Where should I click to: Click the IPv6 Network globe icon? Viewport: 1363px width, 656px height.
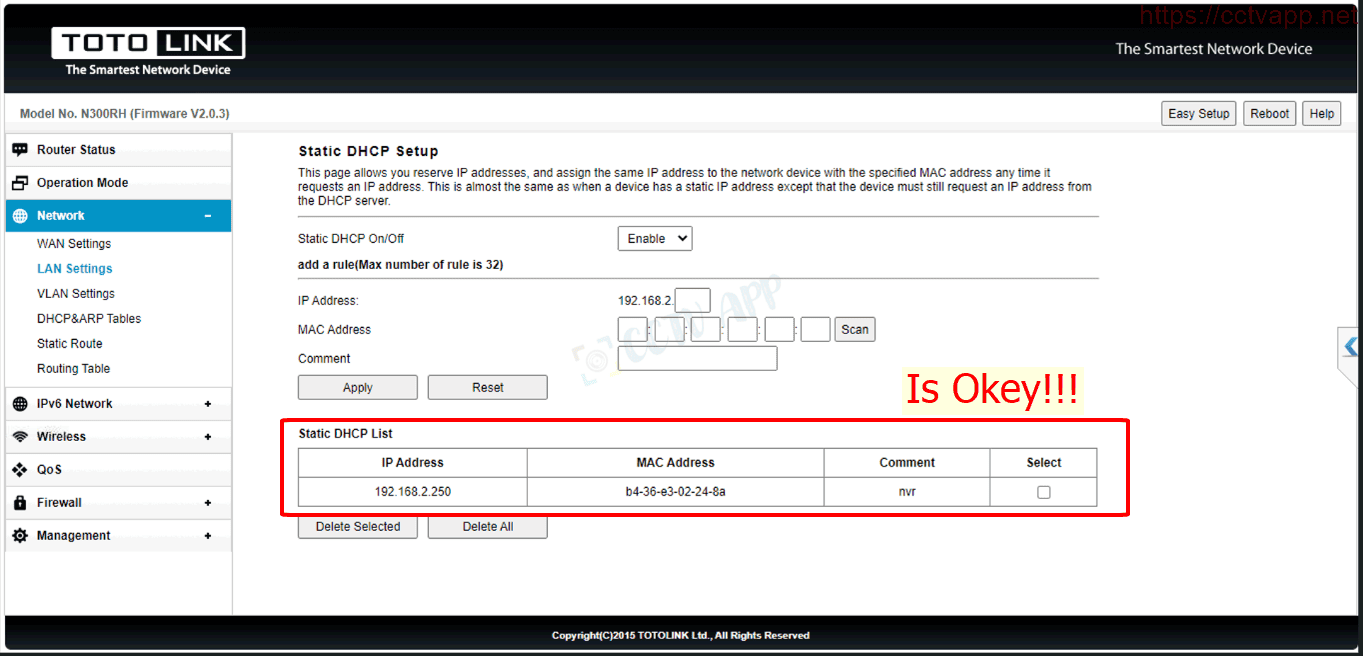[x=20, y=404]
